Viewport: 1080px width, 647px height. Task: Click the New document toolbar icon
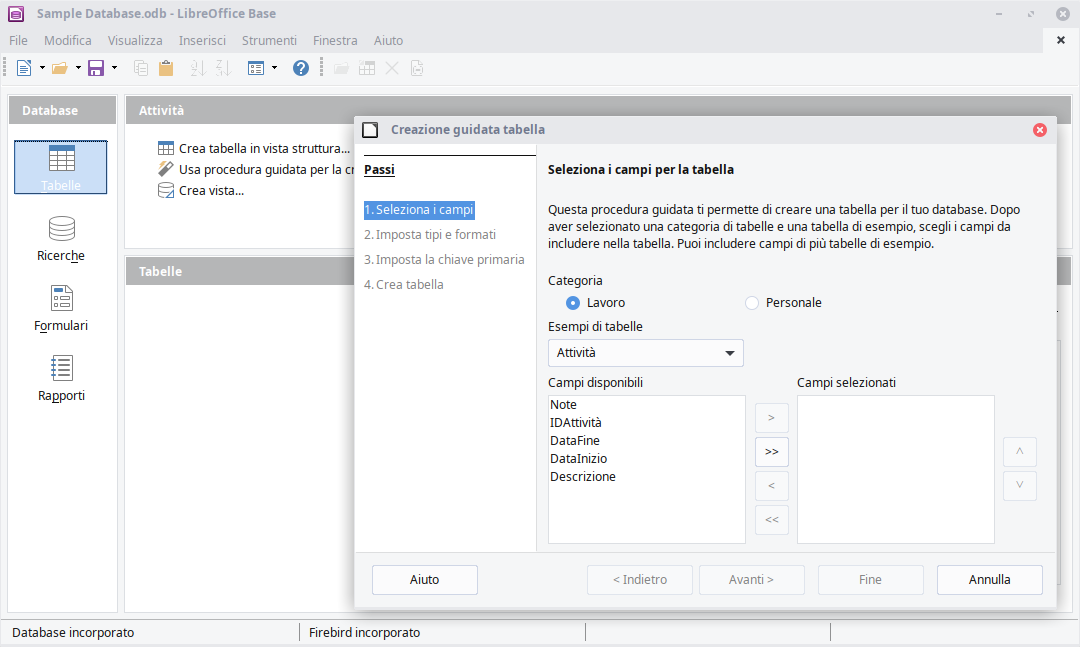pos(24,68)
